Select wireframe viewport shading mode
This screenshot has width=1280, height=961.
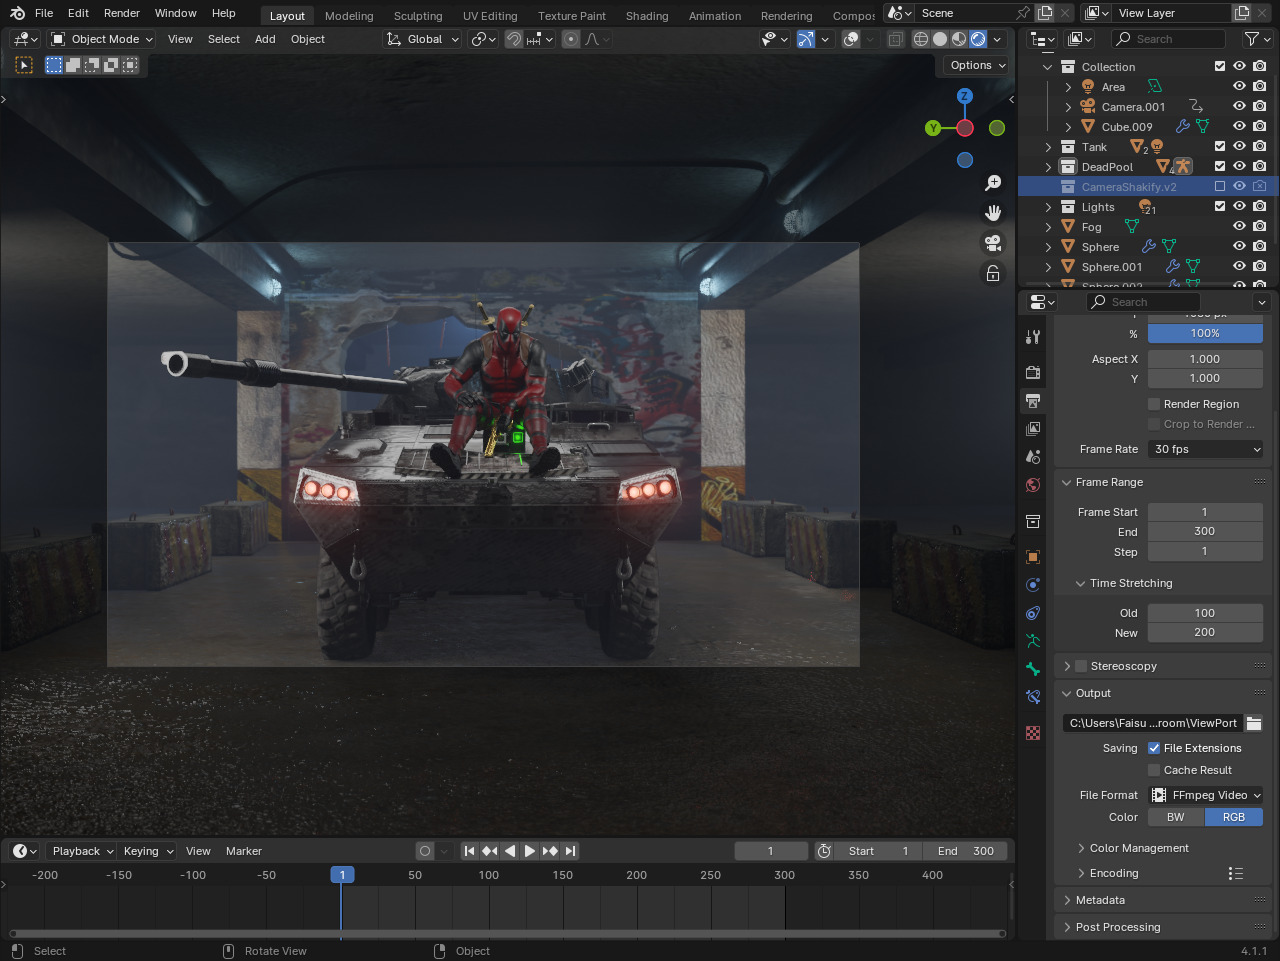point(921,39)
